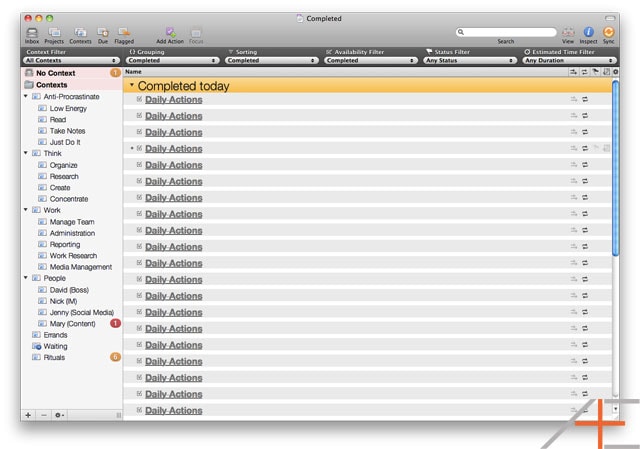Click the minus button below sidebar
The height and width of the screenshot is (449, 640).
(44, 415)
